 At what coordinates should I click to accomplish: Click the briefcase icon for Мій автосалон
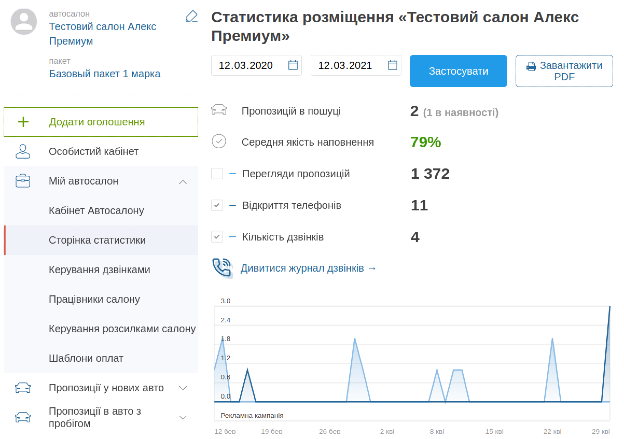(x=23, y=181)
